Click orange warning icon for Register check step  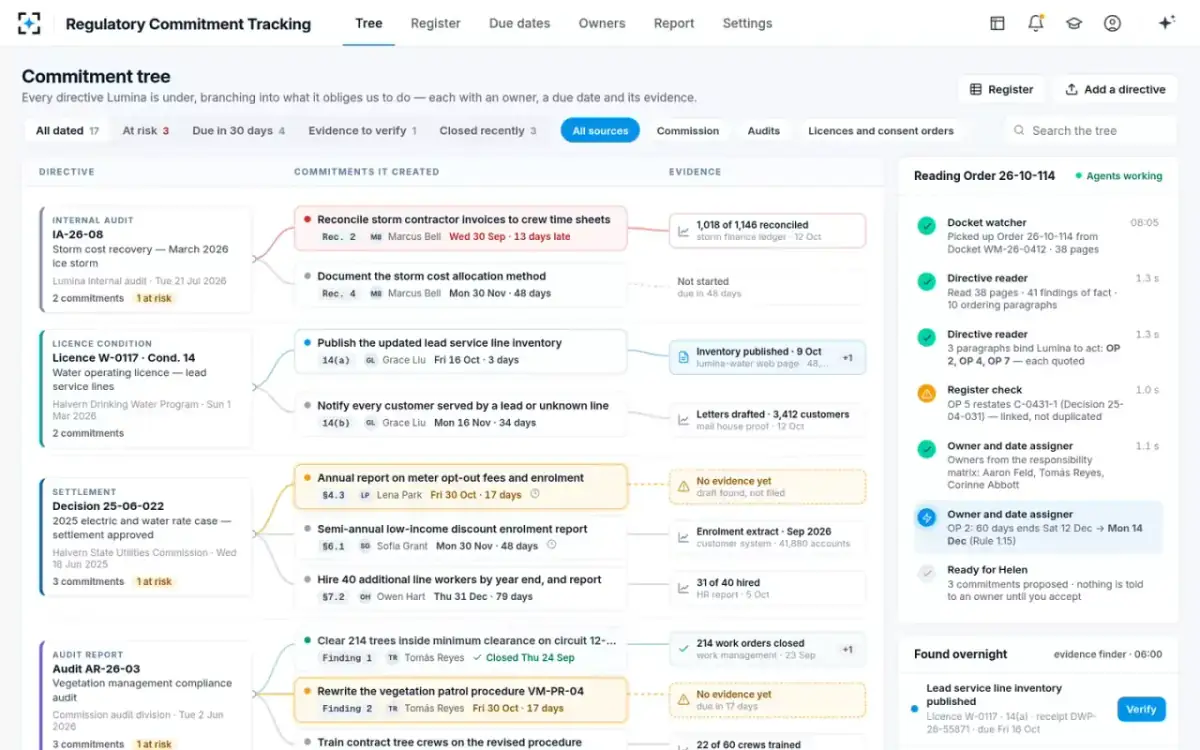pyautogui.click(x=926, y=393)
